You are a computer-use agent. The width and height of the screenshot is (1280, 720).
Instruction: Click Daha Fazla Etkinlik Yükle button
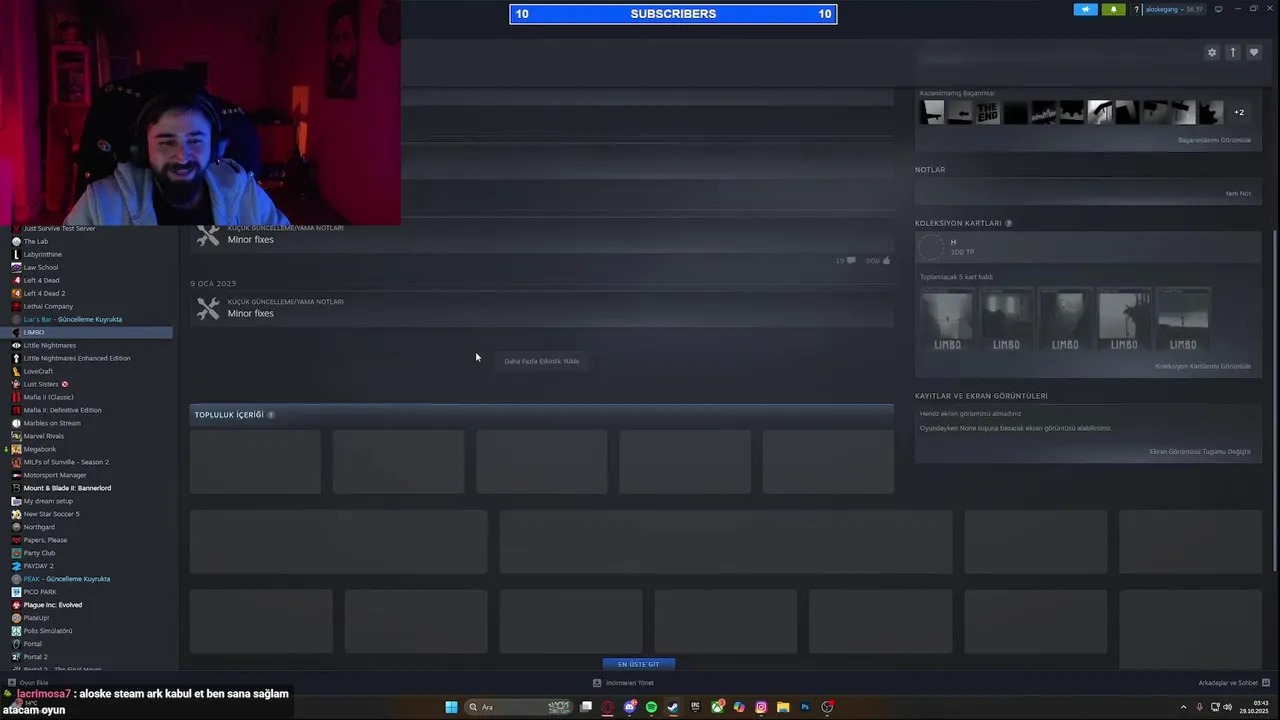[x=541, y=361]
